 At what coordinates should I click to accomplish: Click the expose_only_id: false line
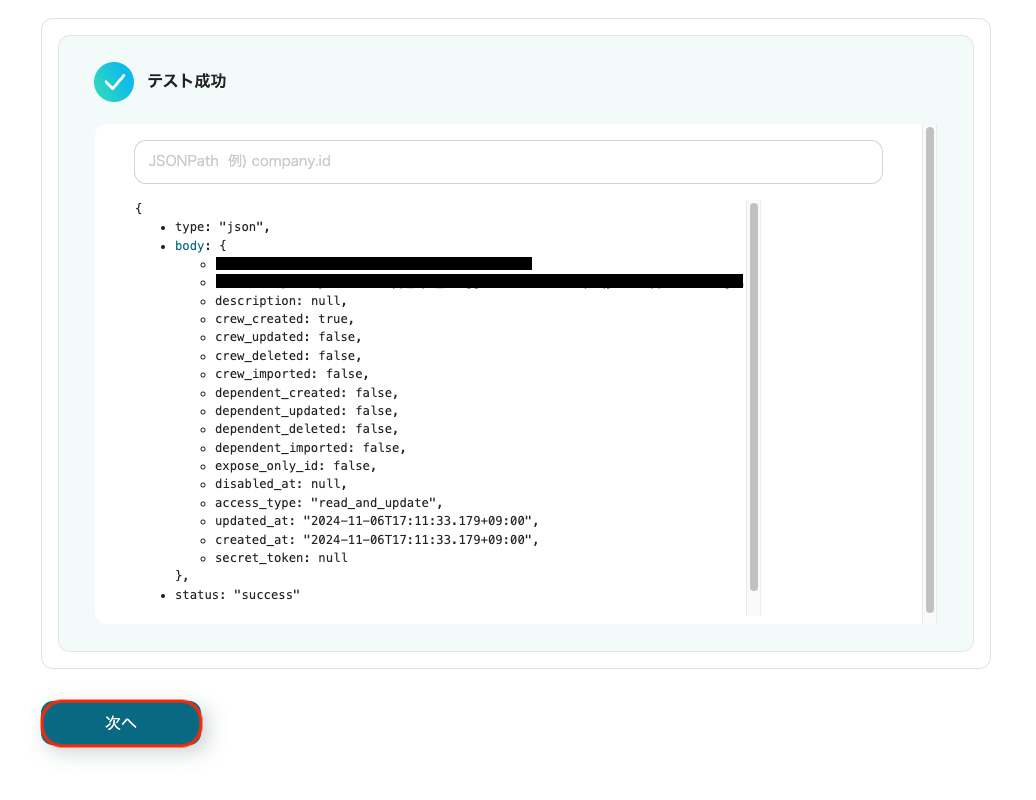(x=295, y=466)
